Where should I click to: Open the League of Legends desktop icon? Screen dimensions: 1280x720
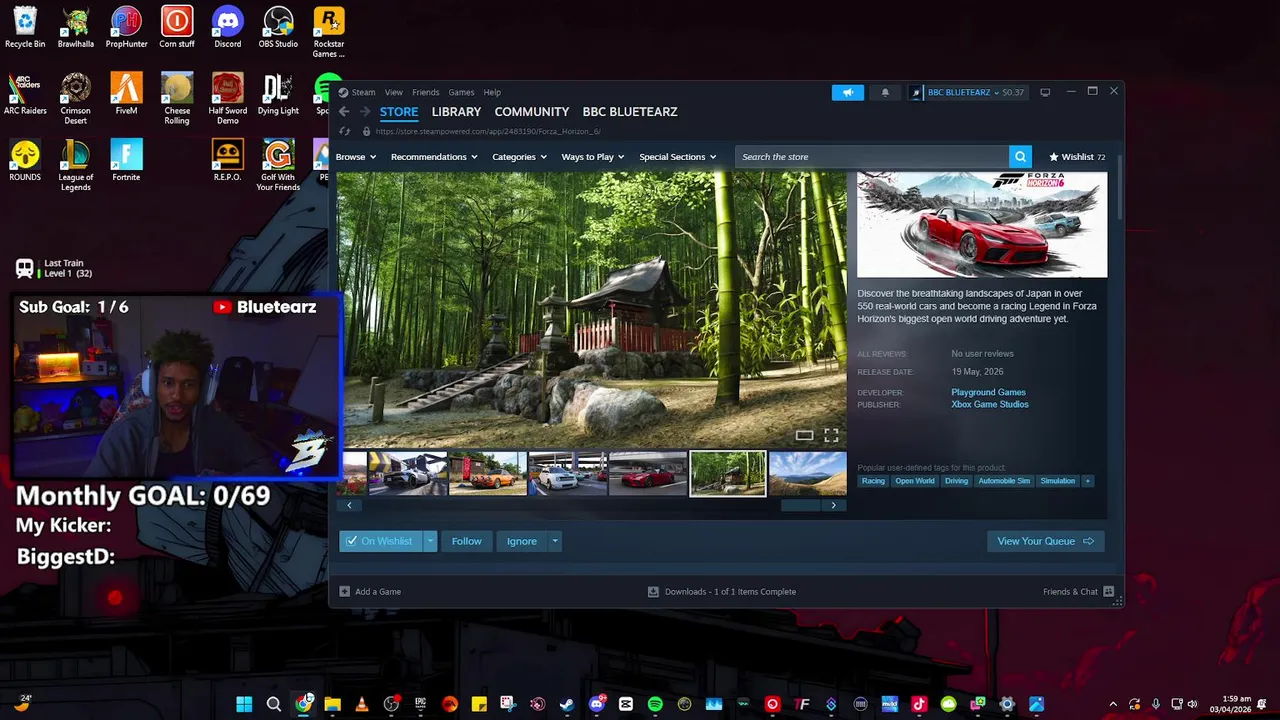point(75,165)
